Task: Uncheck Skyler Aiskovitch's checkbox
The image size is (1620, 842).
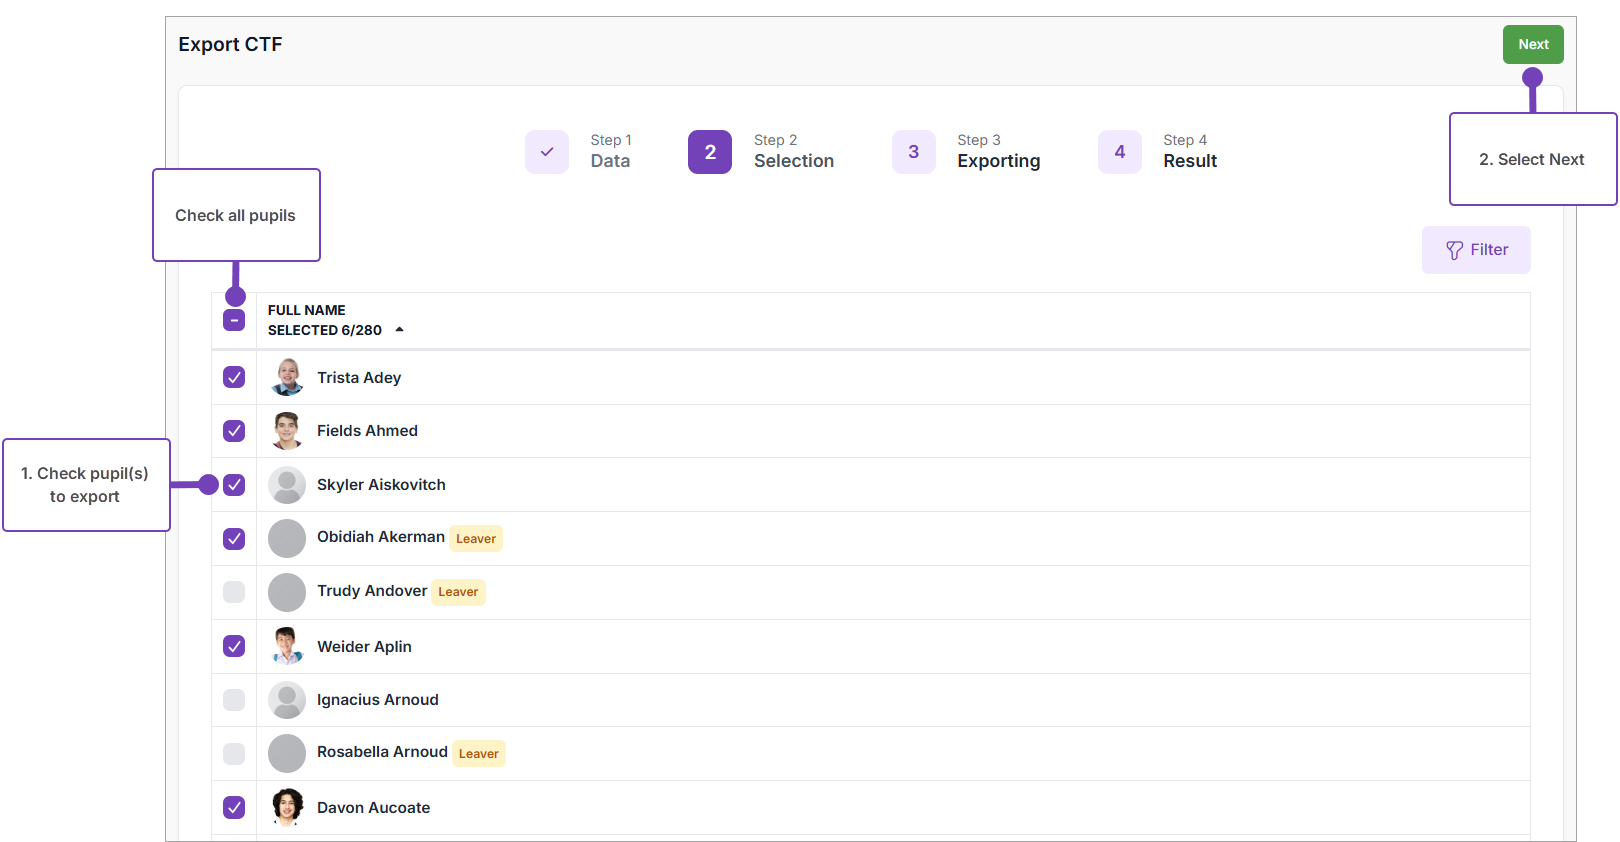Action: [234, 485]
